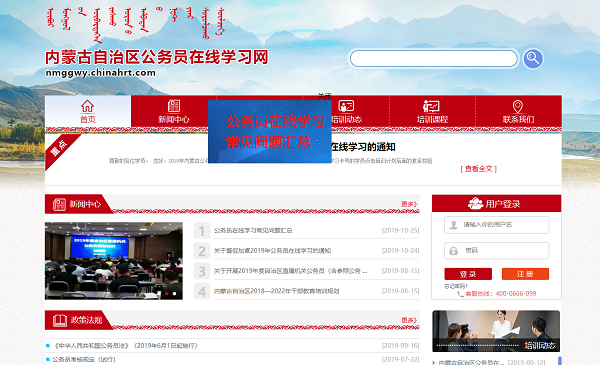Open the 培训课程 navigation tab
600x365 pixels.
pos(432,111)
